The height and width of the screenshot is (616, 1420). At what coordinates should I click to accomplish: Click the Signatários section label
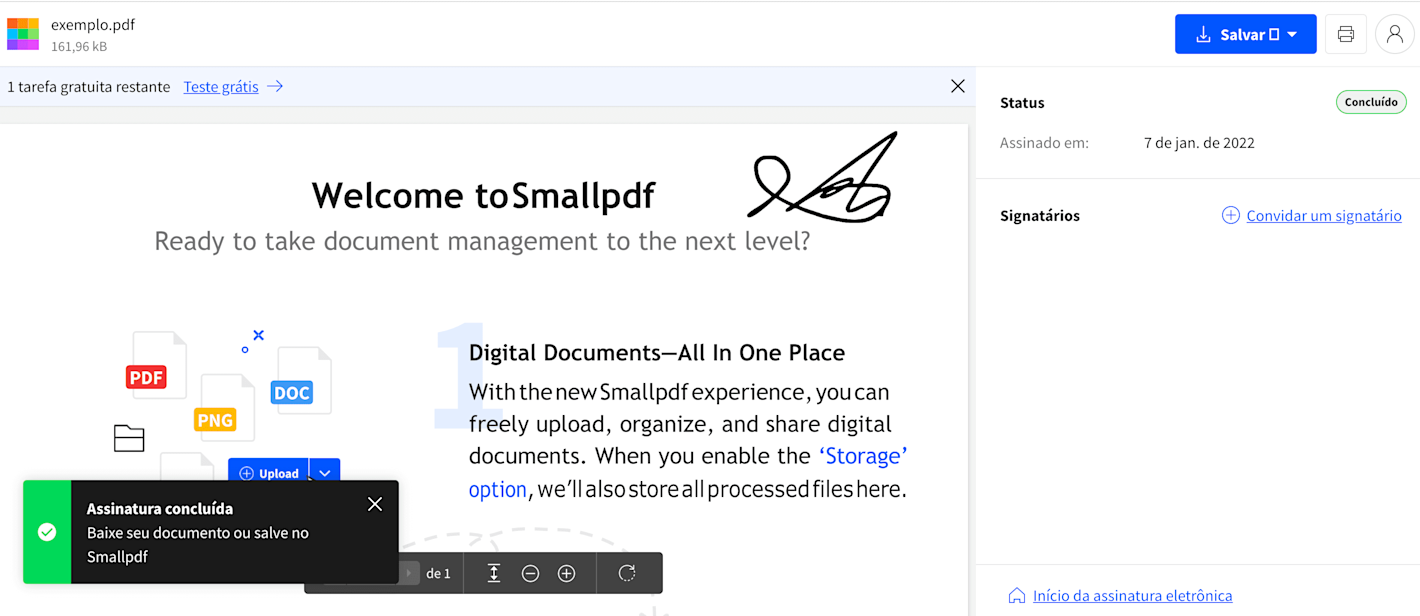pyautogui.click(x=1040, y=216)
